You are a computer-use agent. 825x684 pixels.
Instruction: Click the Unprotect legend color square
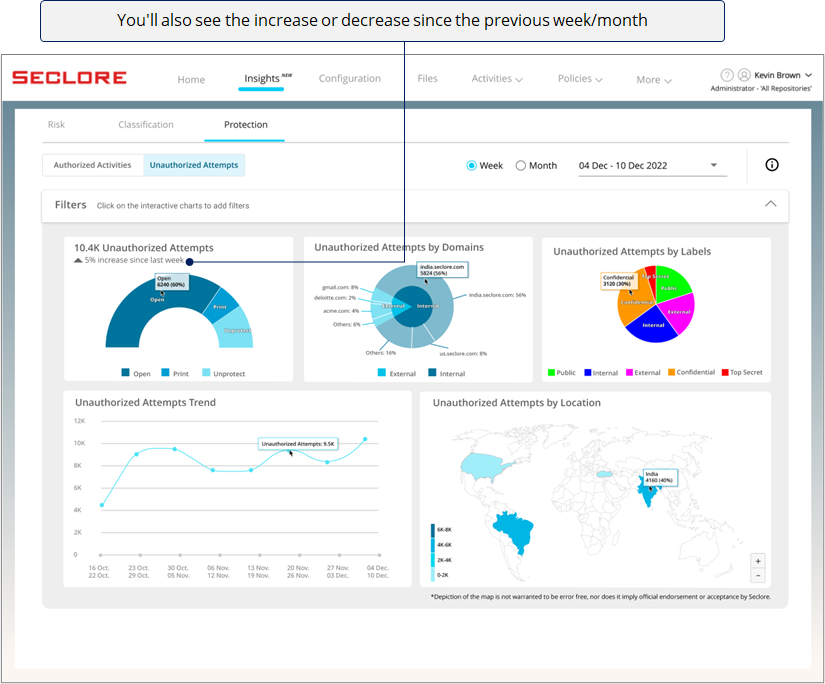(x=206, y=373)
